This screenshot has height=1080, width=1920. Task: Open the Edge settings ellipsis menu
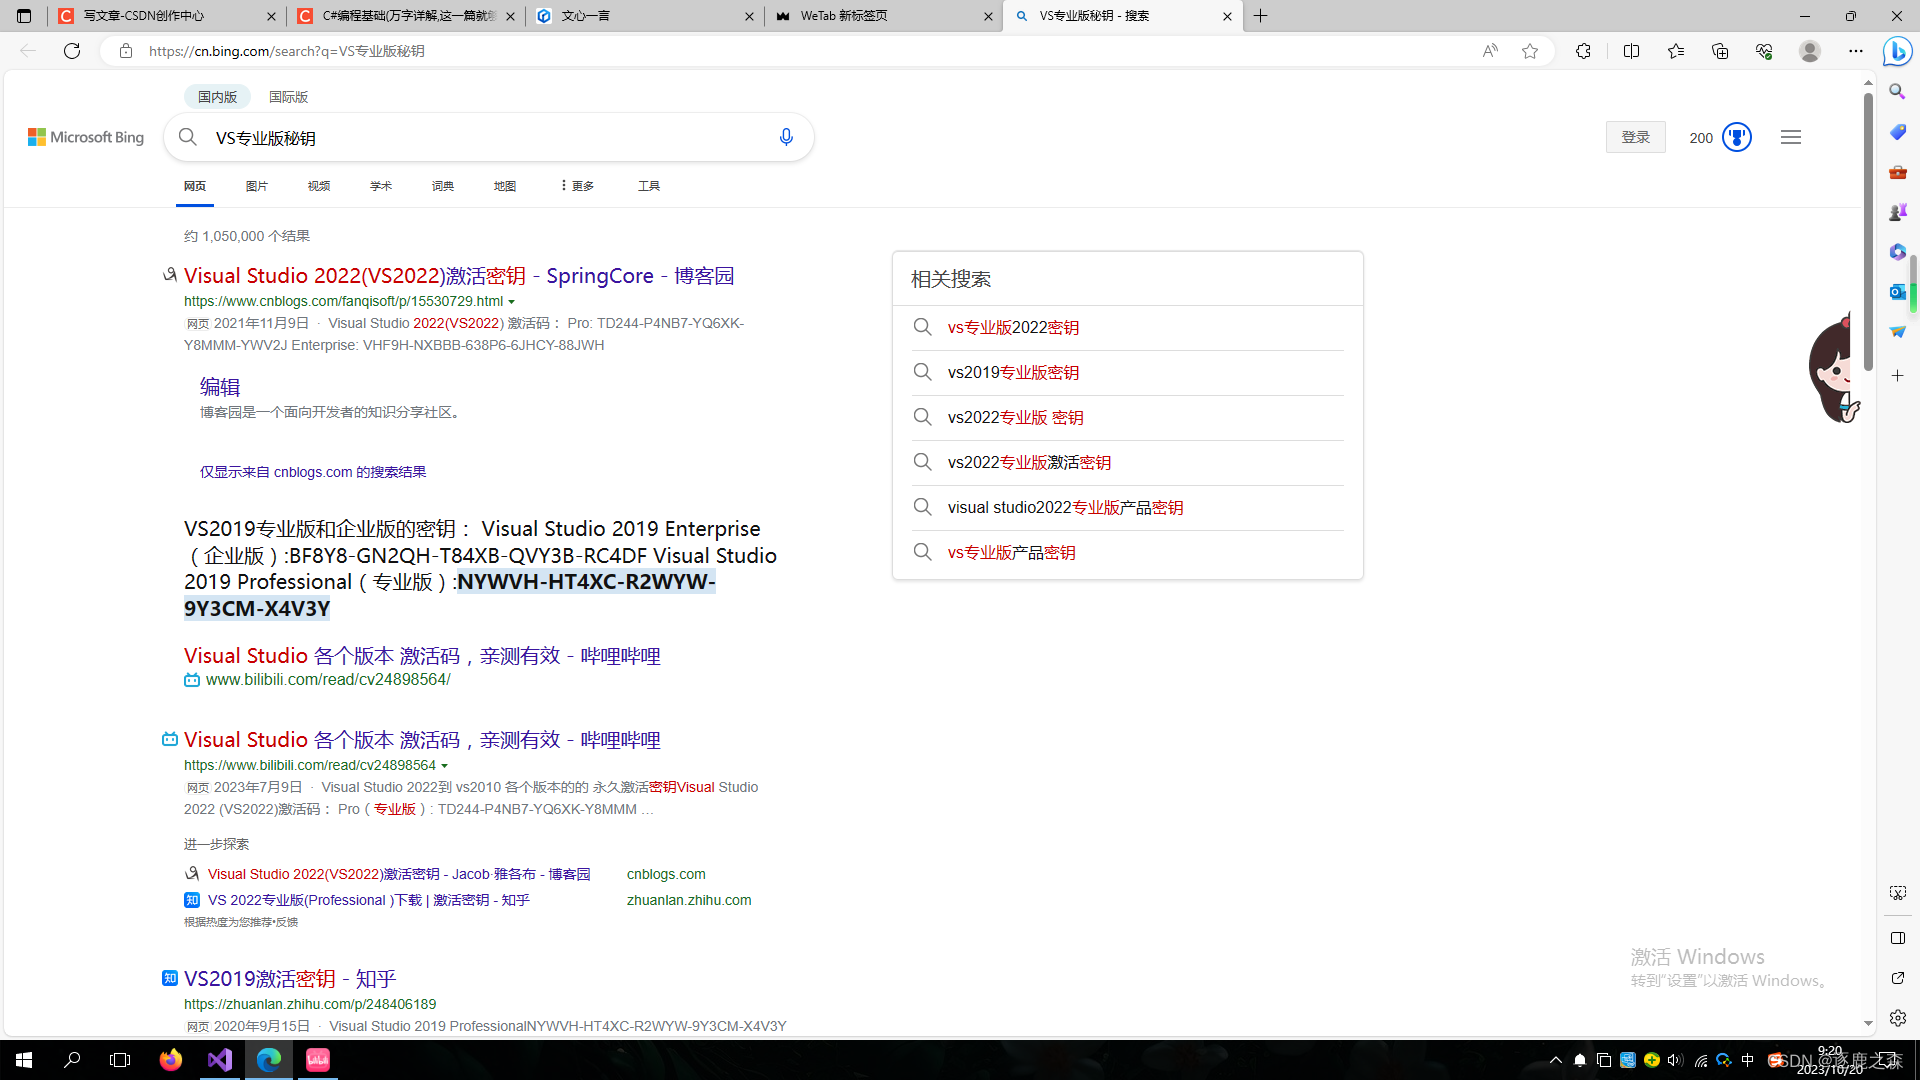(1856, 51)
